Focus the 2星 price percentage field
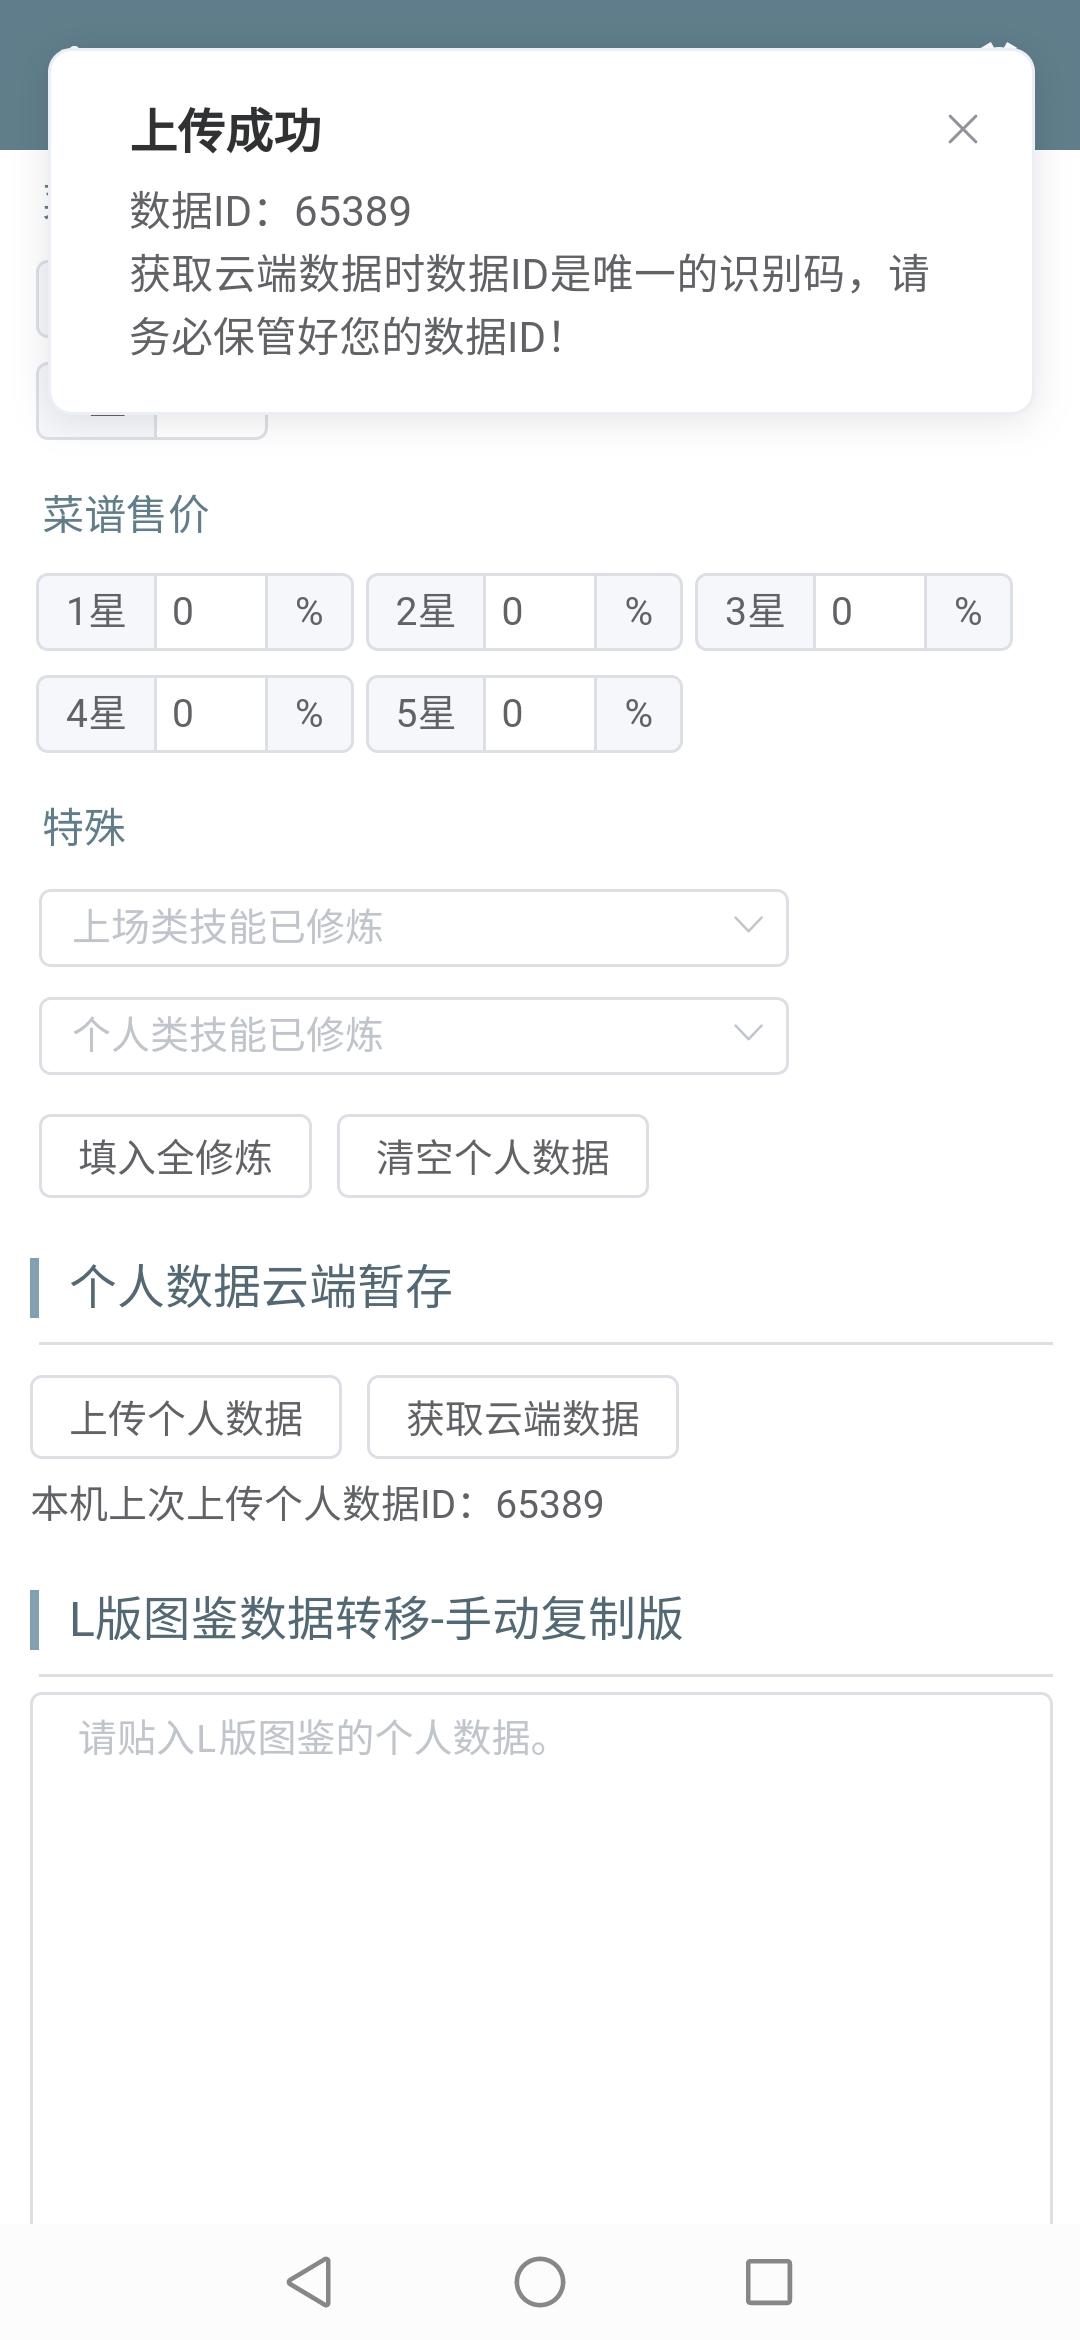 540,612
